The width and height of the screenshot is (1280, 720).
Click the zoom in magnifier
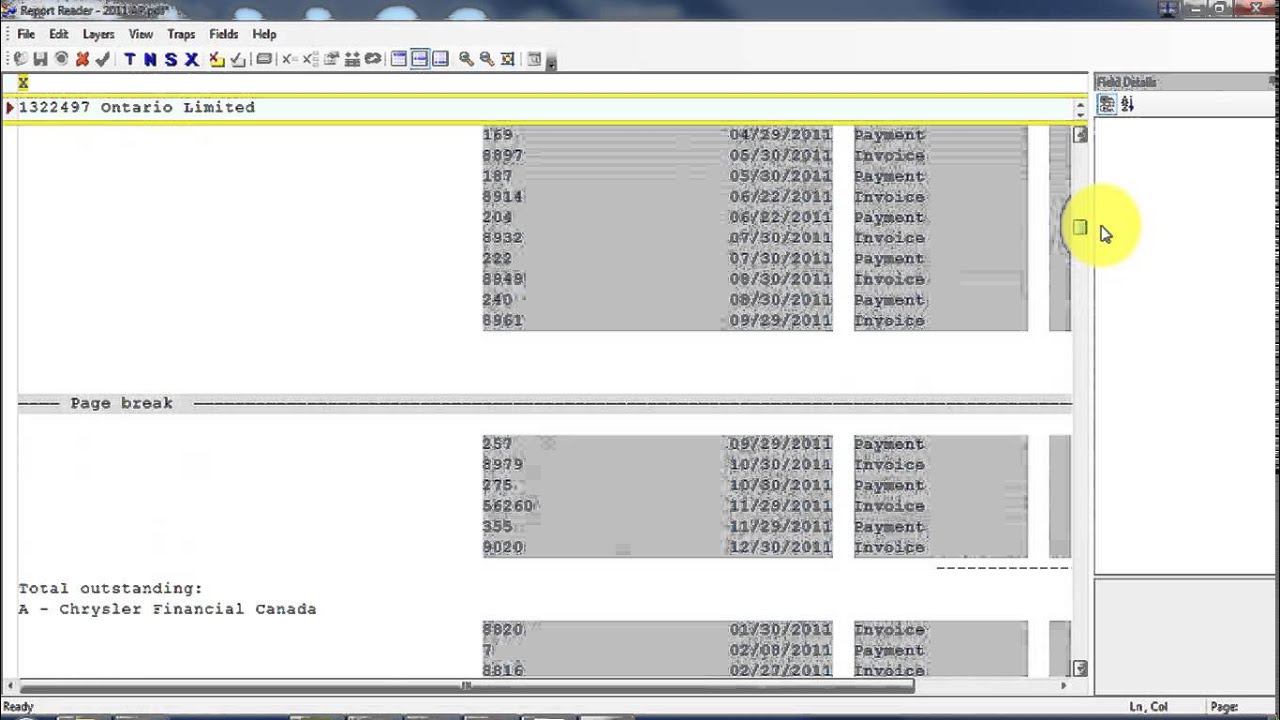[466, 59]
